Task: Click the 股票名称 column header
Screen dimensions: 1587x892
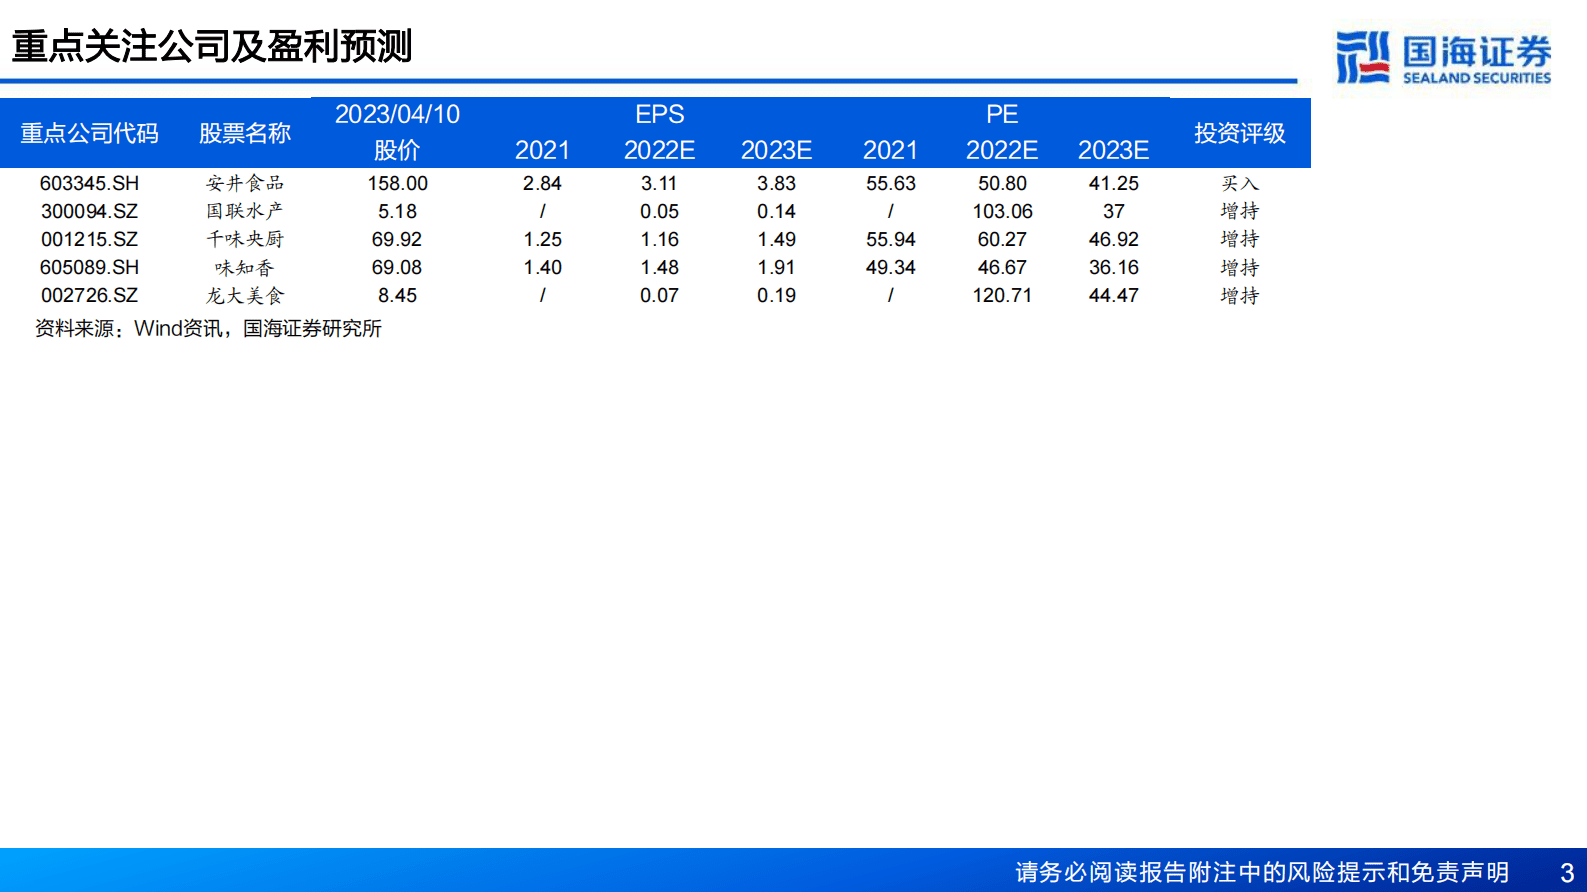Action: [245, 133]
